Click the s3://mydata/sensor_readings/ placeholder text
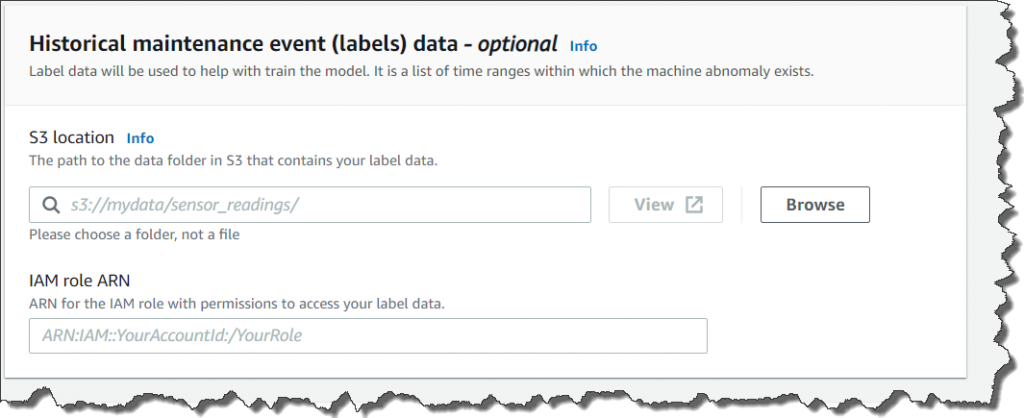 [x=186, y=205]
